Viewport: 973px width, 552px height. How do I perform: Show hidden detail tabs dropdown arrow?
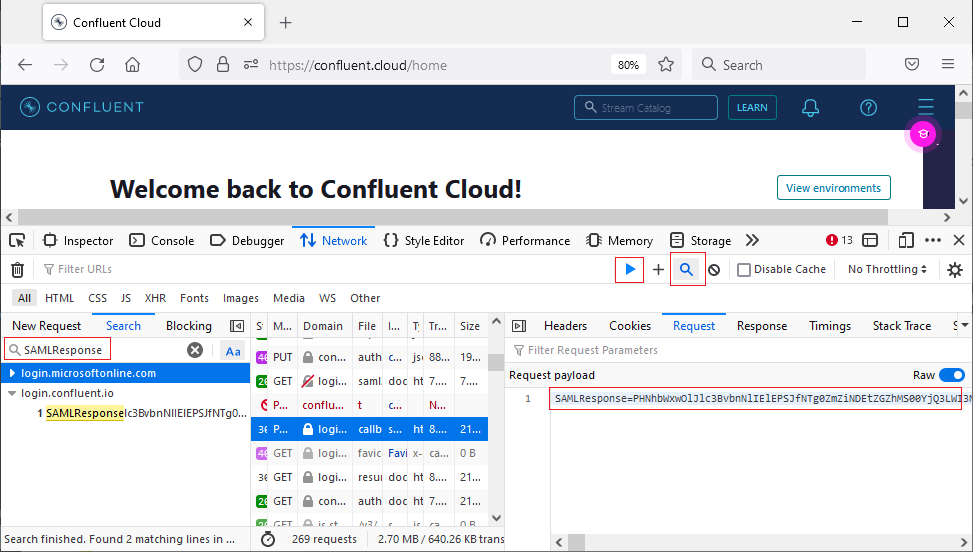[964, 325]
